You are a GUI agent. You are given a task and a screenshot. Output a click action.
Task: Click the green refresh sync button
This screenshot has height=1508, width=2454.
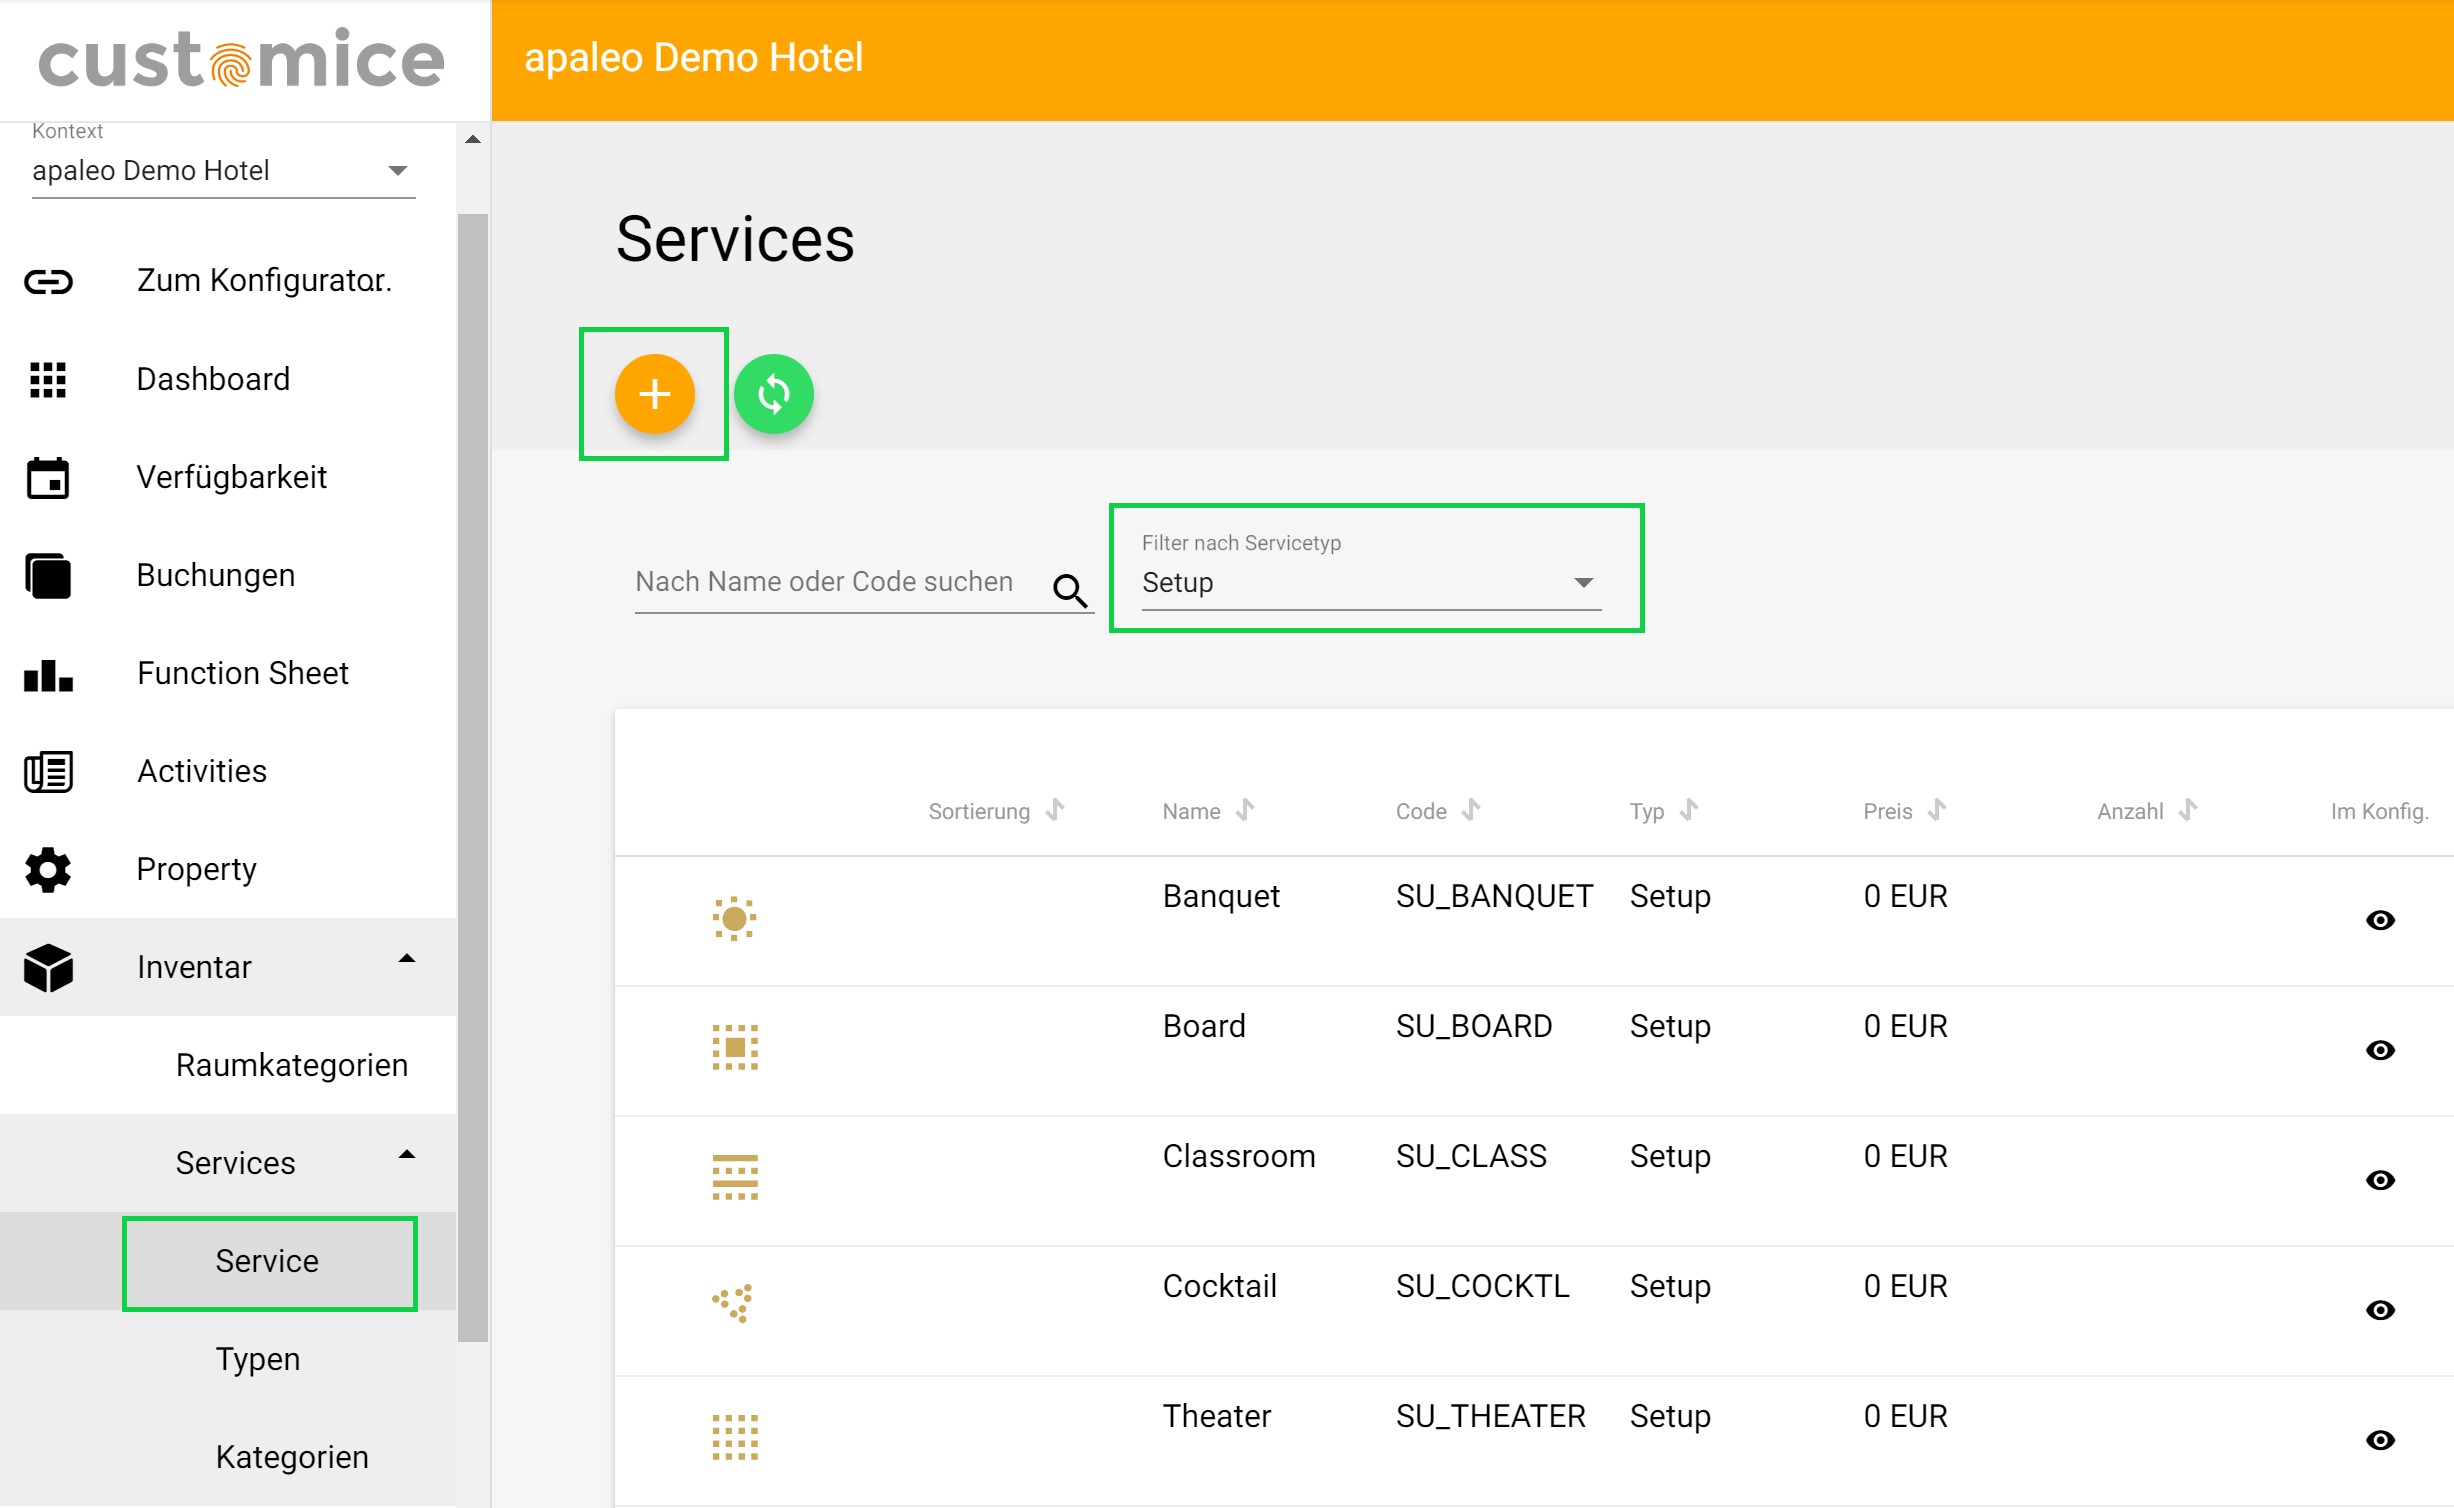[x=773, y=394]
